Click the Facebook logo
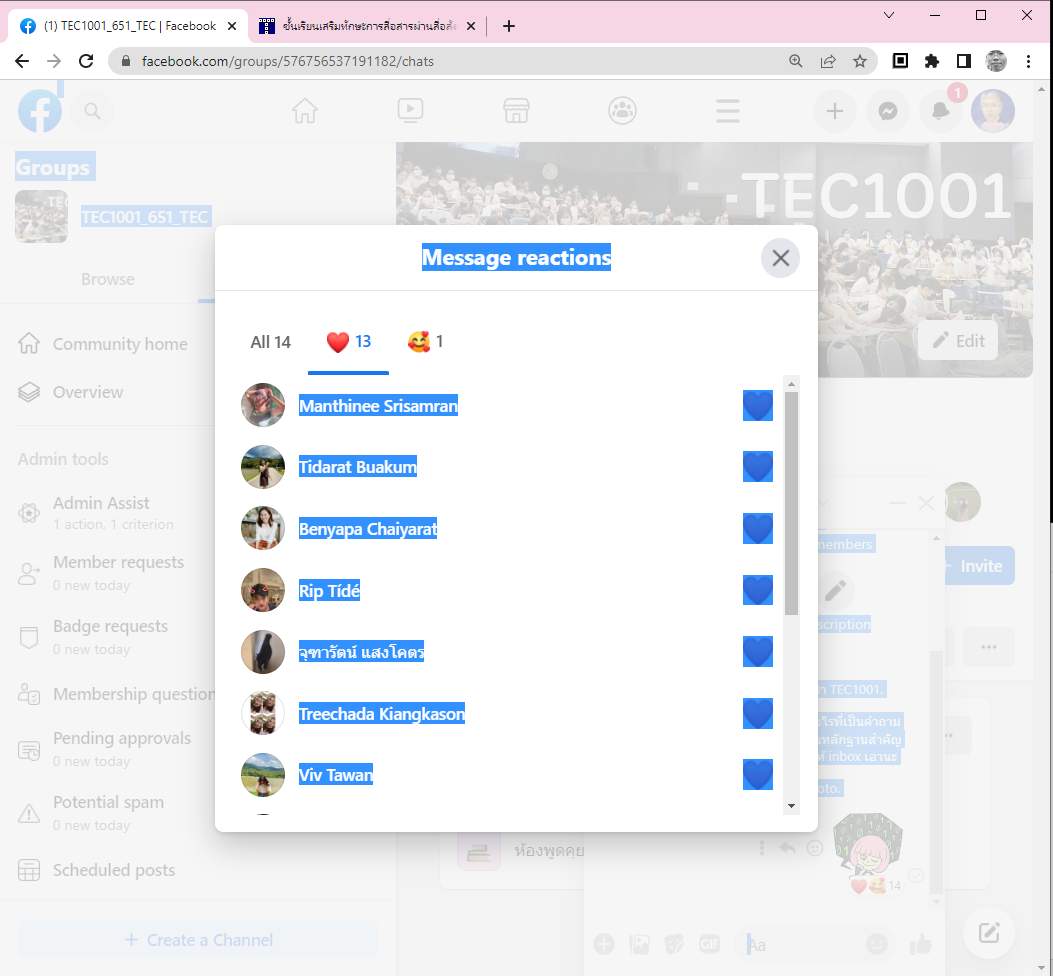This screenshot has width=1053, height=976. [x=40, y=111]
